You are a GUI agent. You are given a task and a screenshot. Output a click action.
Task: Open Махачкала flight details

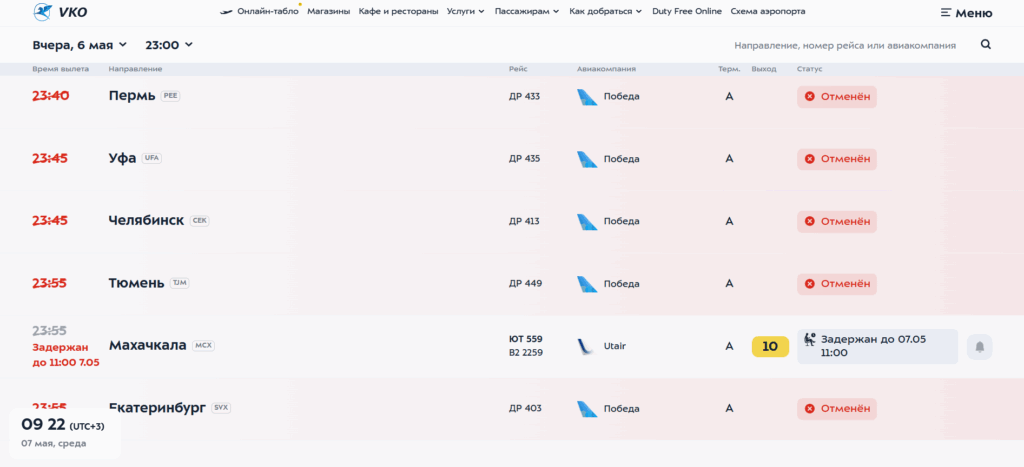click(x=148, y=346)
